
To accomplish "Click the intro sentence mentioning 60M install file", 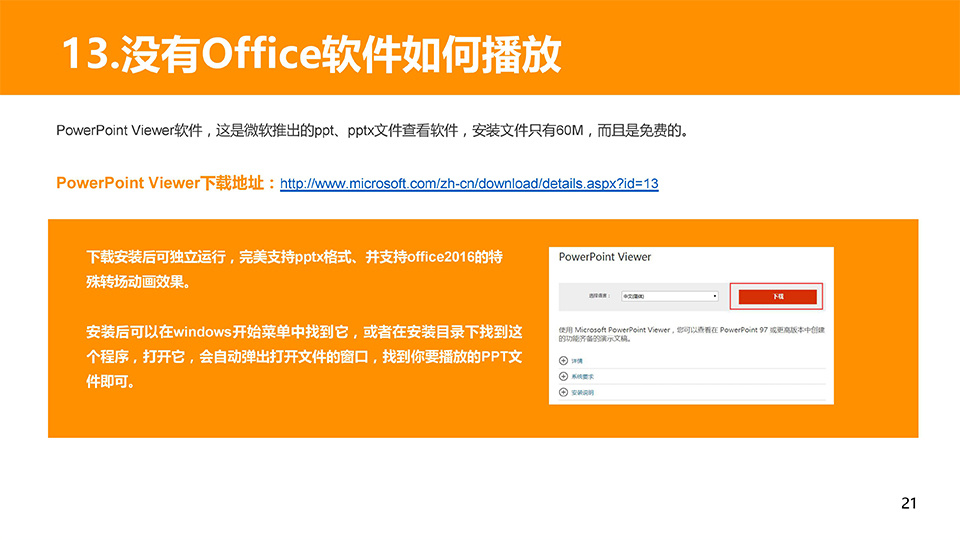I will (372, 131).
